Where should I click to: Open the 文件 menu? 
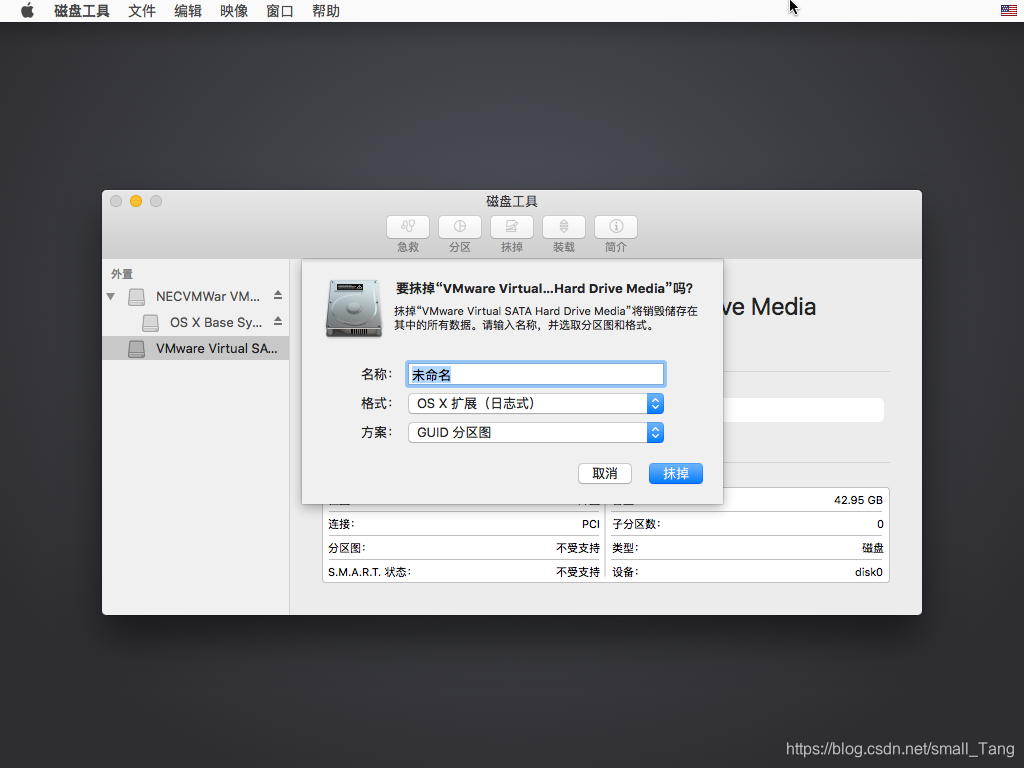(142, 11)
